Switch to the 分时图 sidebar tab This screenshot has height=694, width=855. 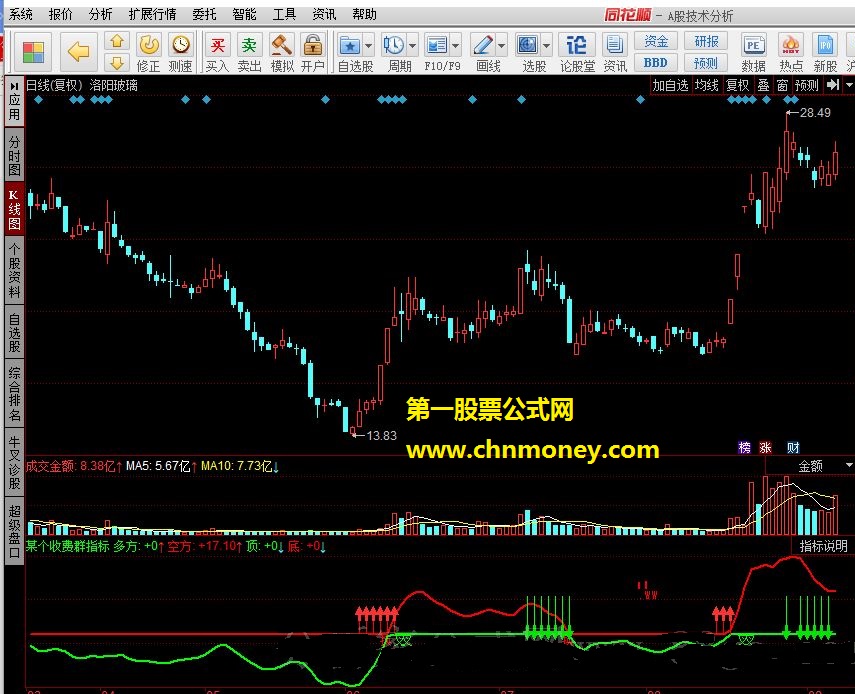(x=14, y=155)
